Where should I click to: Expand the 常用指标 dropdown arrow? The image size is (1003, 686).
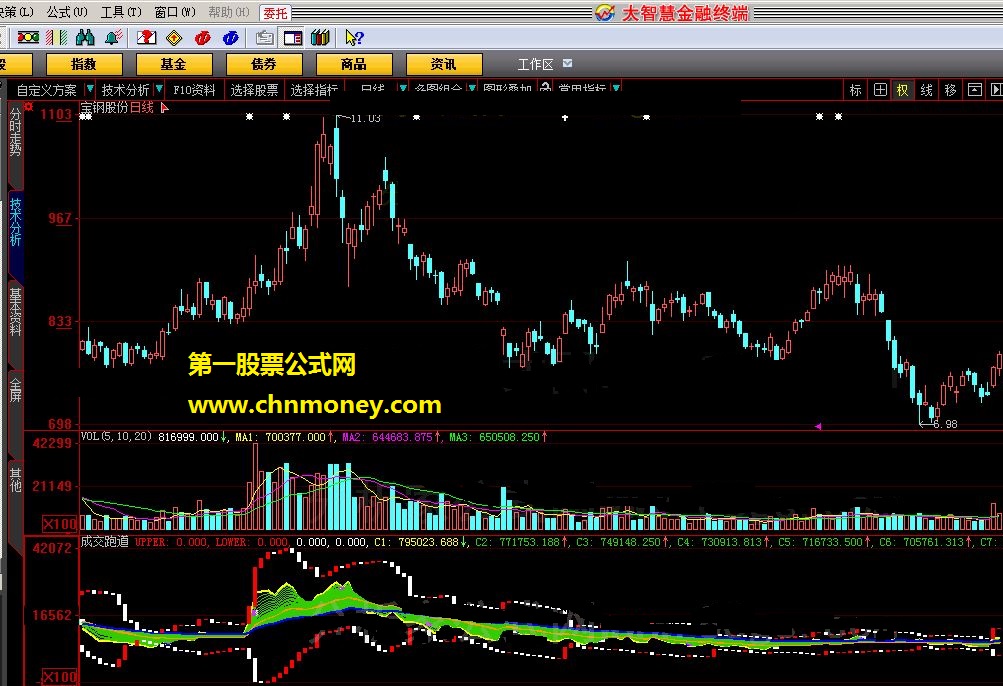tap(616, 88)
